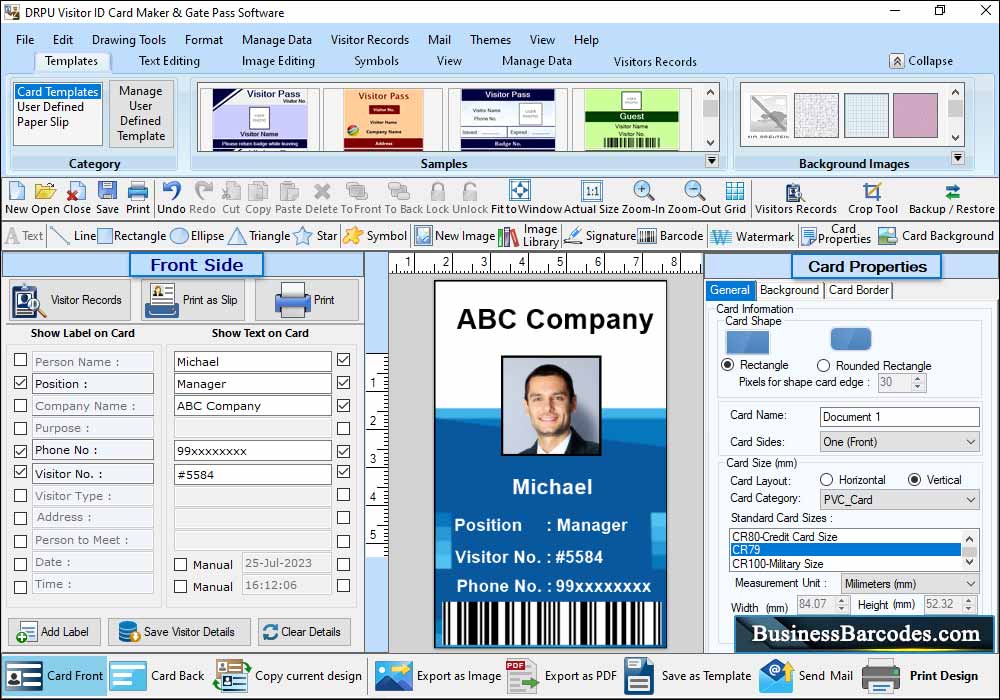1000x700 pixels.
Task: Toggle the Manual time checkbox
Action: point(180,586)
